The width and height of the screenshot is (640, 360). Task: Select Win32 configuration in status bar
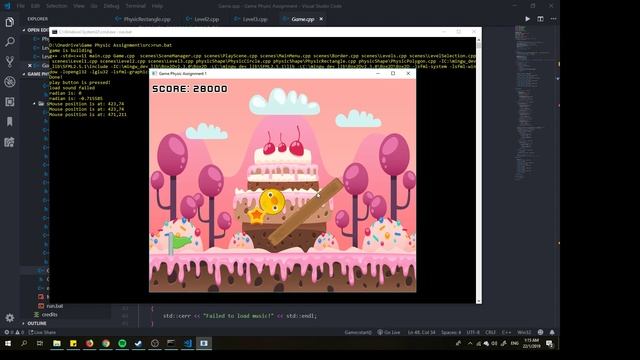pos(524,332)
